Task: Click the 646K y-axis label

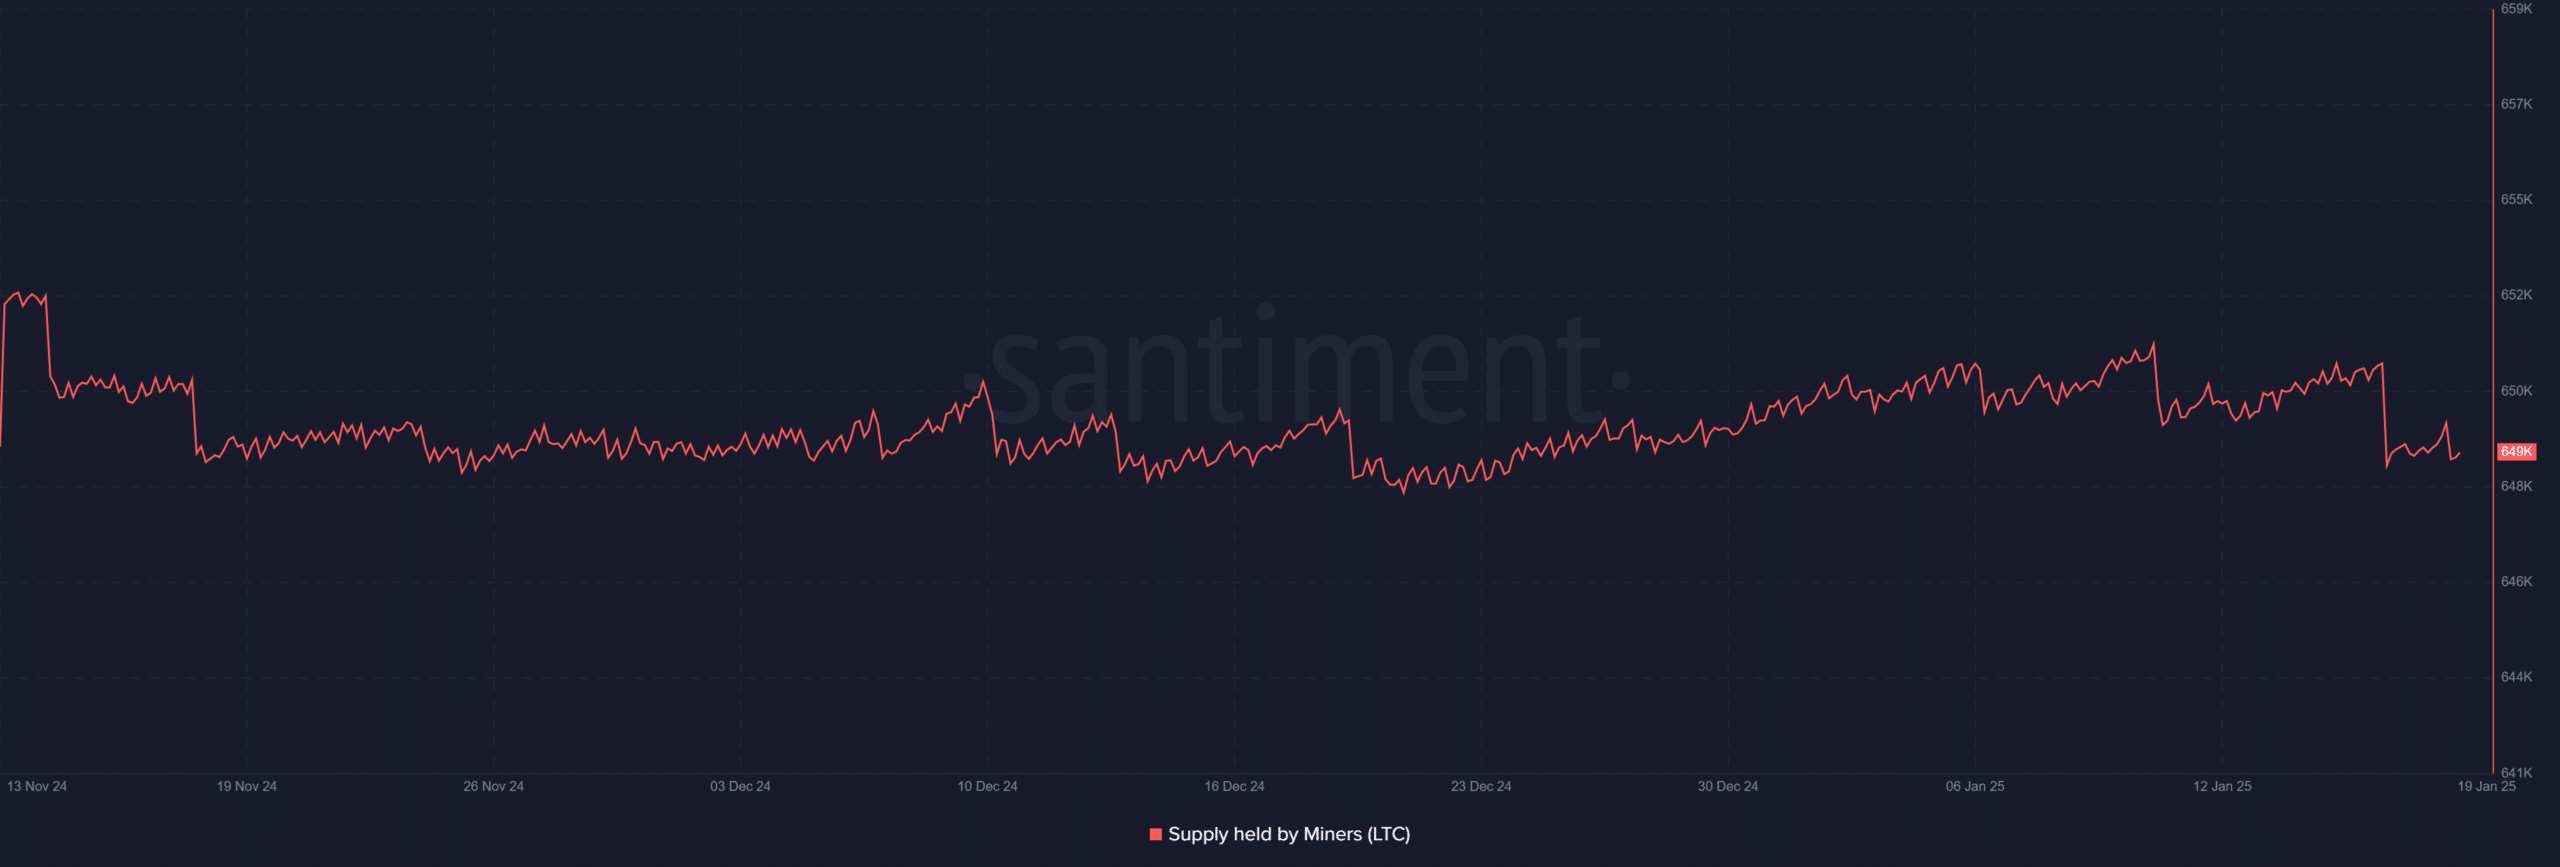Action: click(2516, 582)
